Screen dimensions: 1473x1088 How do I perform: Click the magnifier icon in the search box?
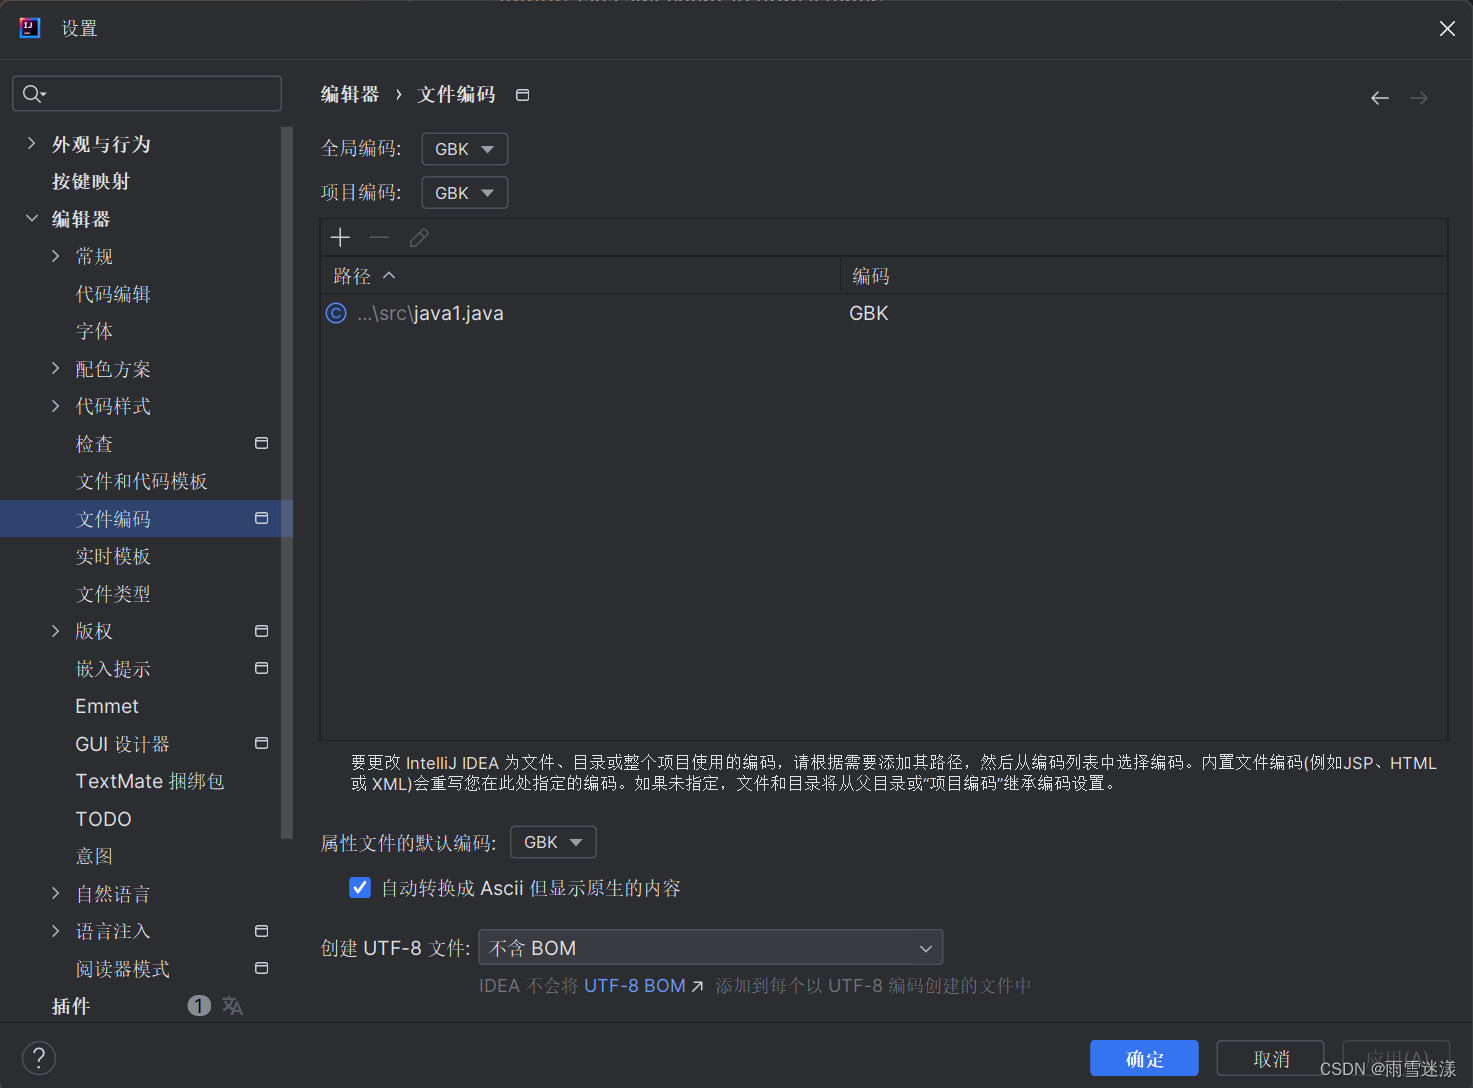tap(33, 93)
